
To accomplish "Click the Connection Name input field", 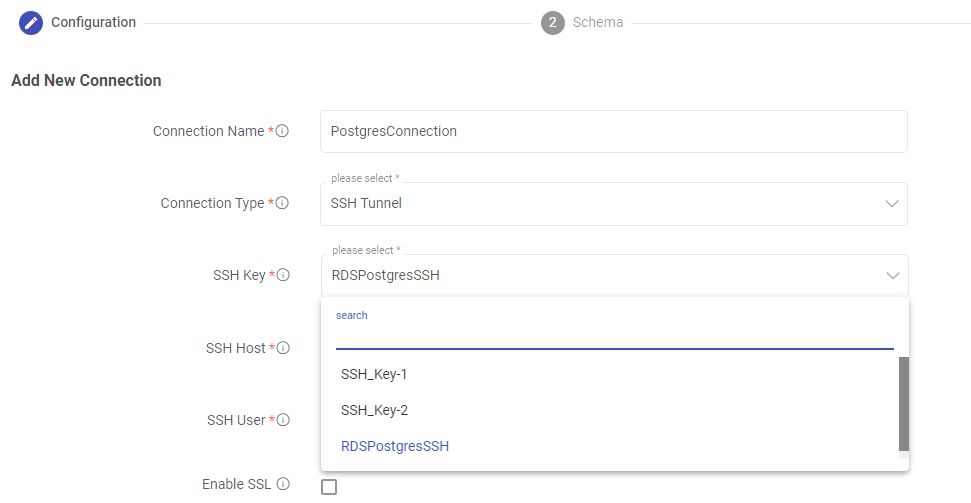I will 614,131.
